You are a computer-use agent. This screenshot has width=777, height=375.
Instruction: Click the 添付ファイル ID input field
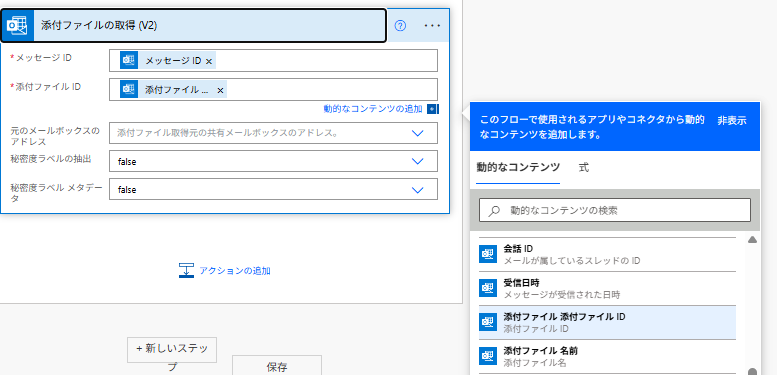[274, 89]
